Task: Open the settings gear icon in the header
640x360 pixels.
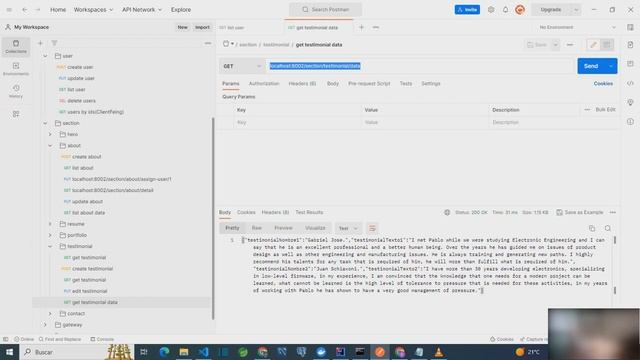Action: coord(491,9)
